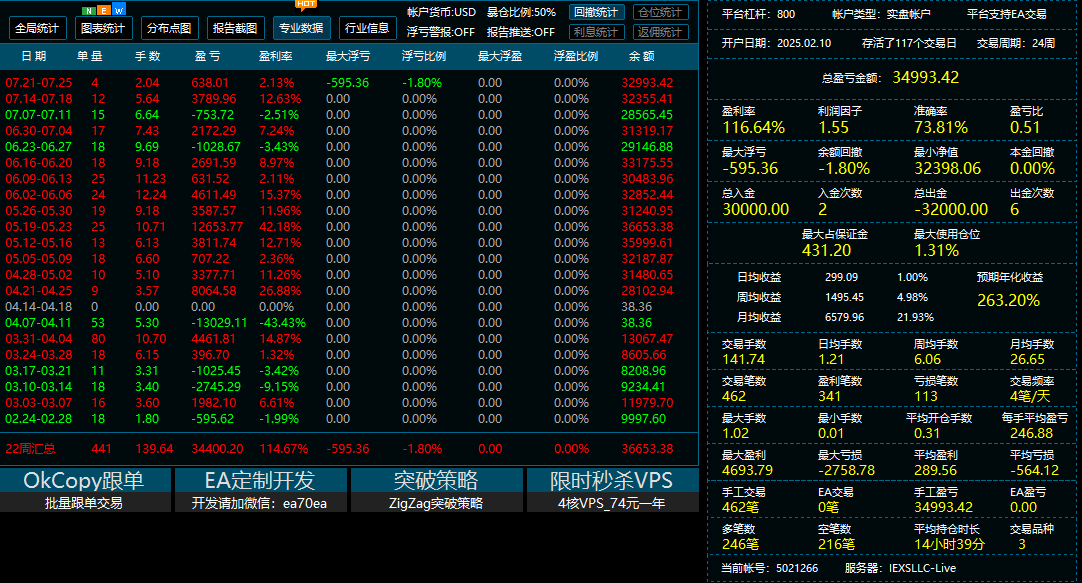Viewport: 1082px width, 583px height.
Task: Open the 全局统计 tab
Action: (37, 28)
